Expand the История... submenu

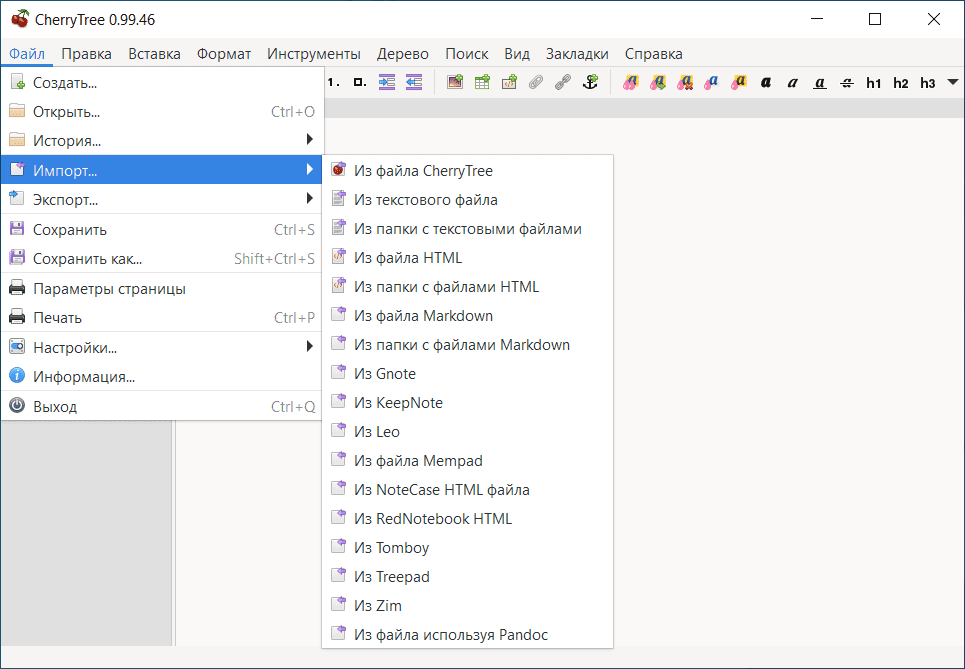point(161,140)
